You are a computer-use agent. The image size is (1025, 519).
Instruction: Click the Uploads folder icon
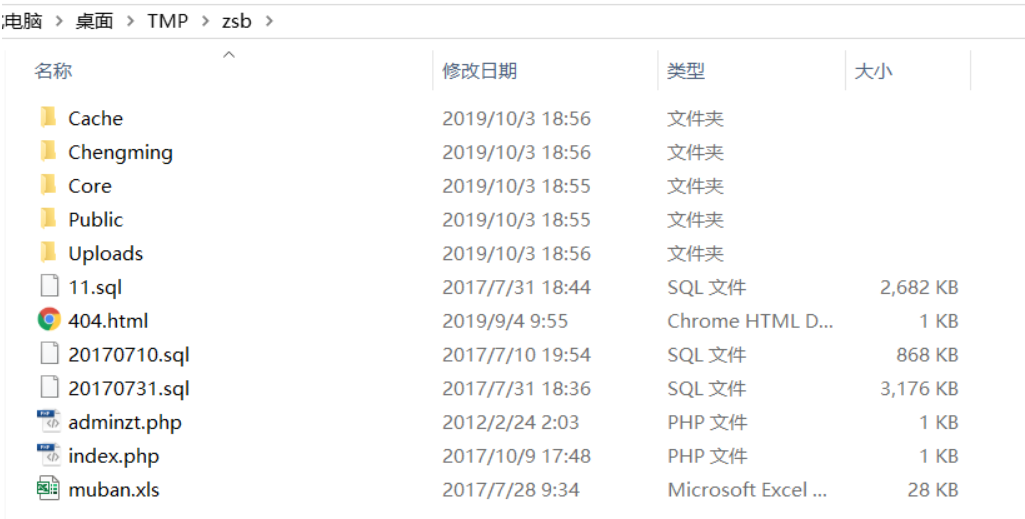(48, 253)
